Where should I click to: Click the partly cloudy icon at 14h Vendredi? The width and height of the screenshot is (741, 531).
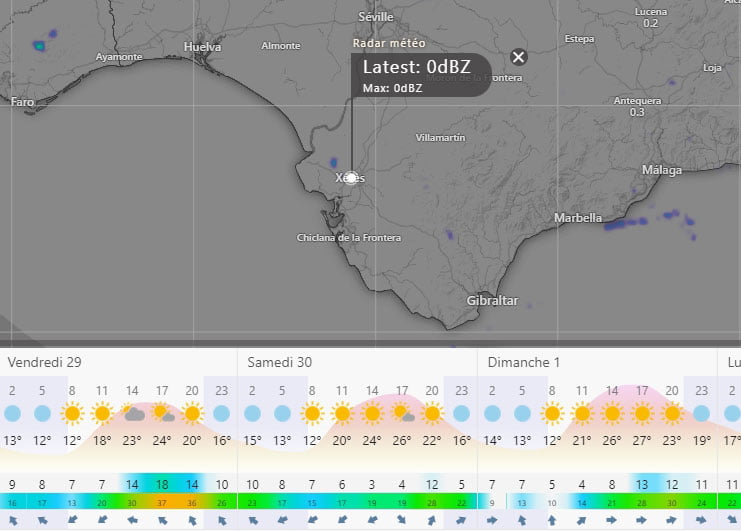[132, 413]
